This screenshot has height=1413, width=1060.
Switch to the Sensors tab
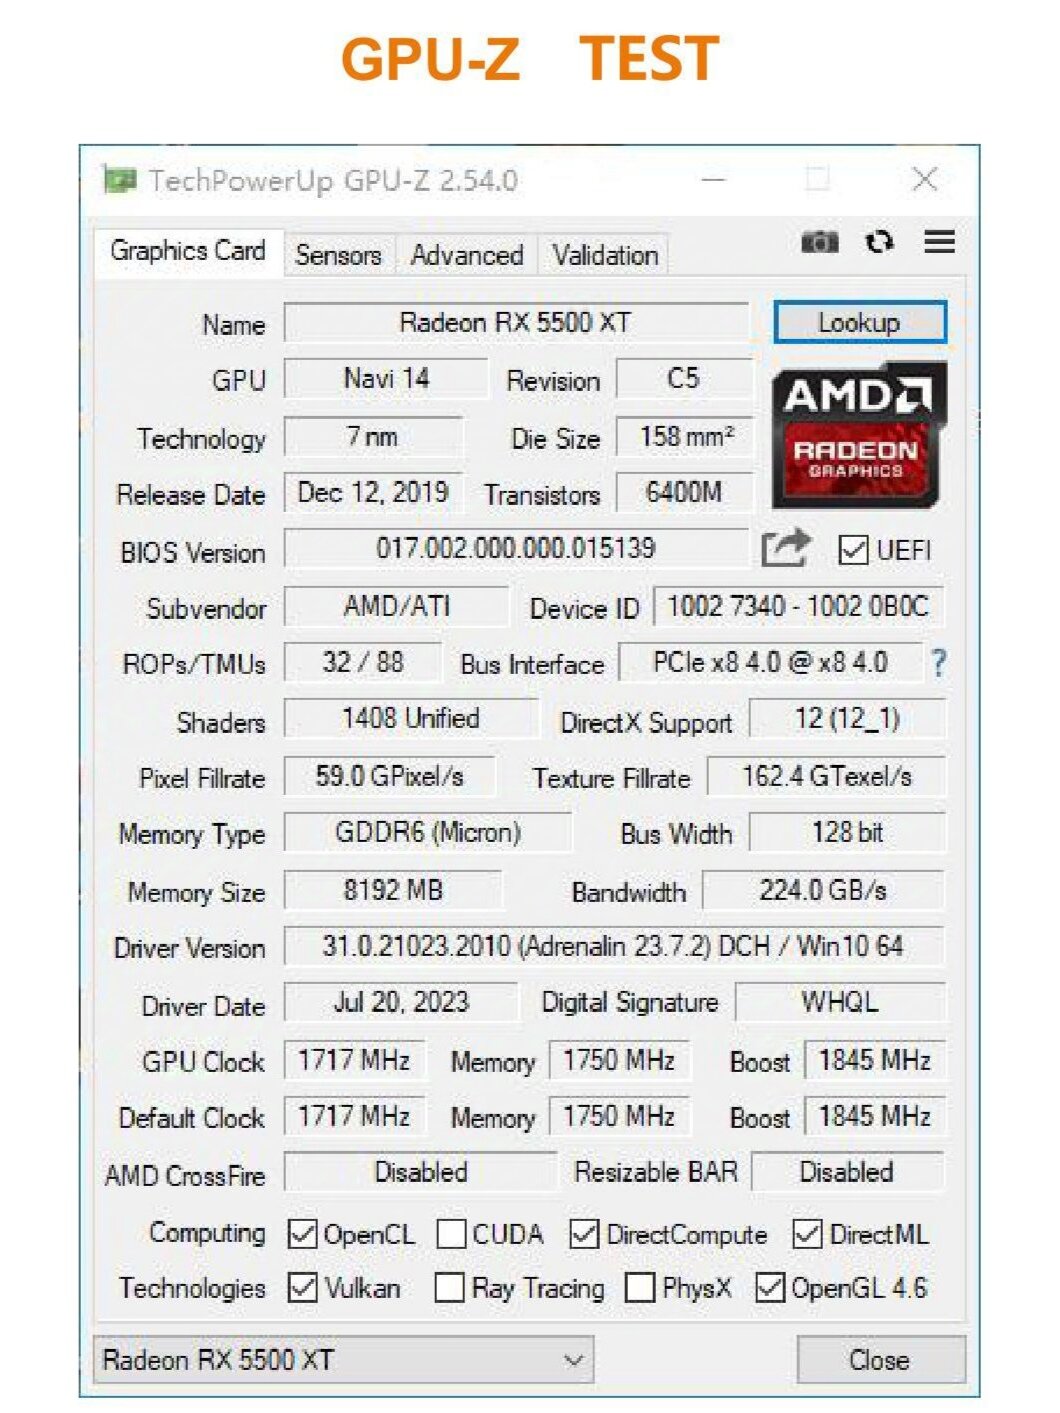pos(338,255)
